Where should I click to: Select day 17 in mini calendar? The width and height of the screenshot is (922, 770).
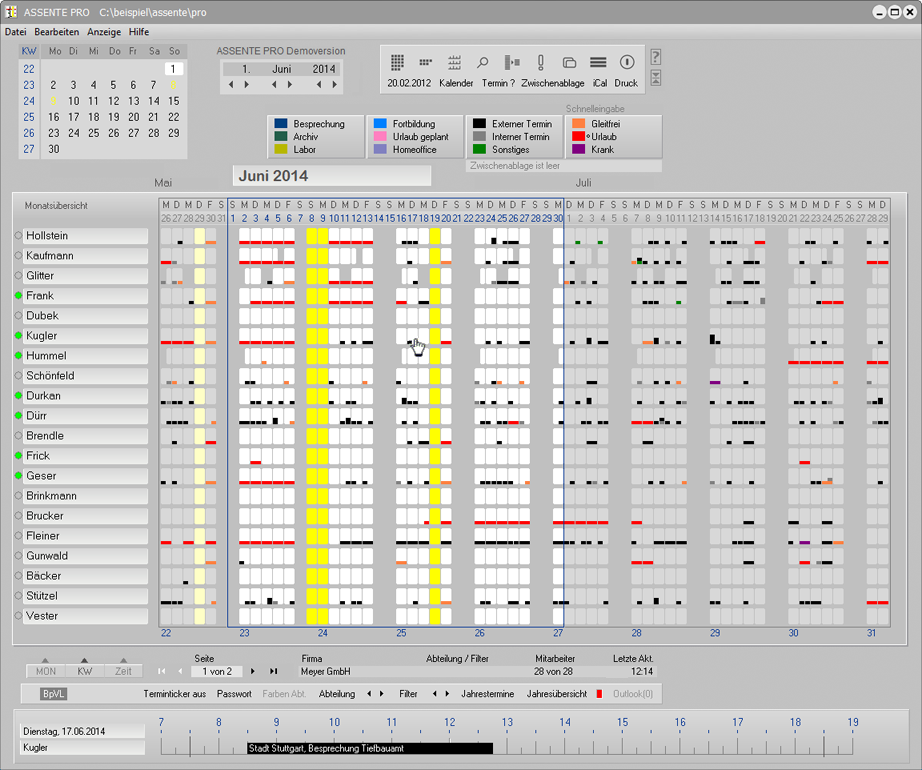click(74, 117)
